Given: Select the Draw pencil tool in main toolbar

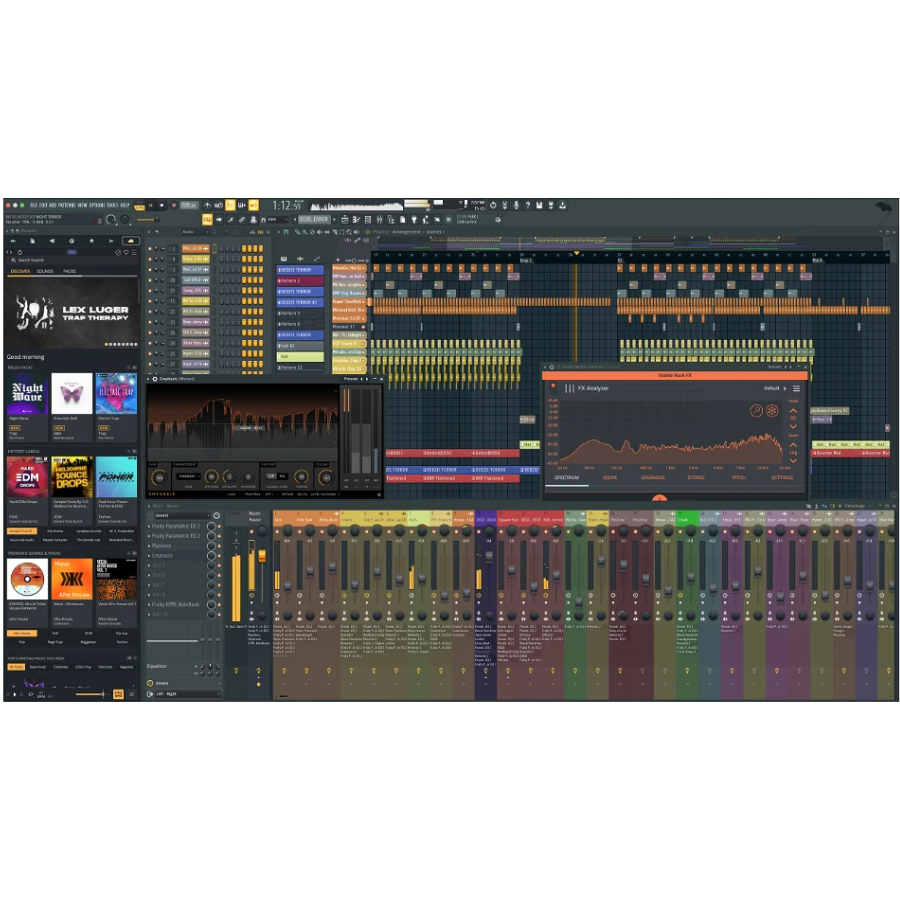Looking at the screenshot, I should tap(230, 219).
